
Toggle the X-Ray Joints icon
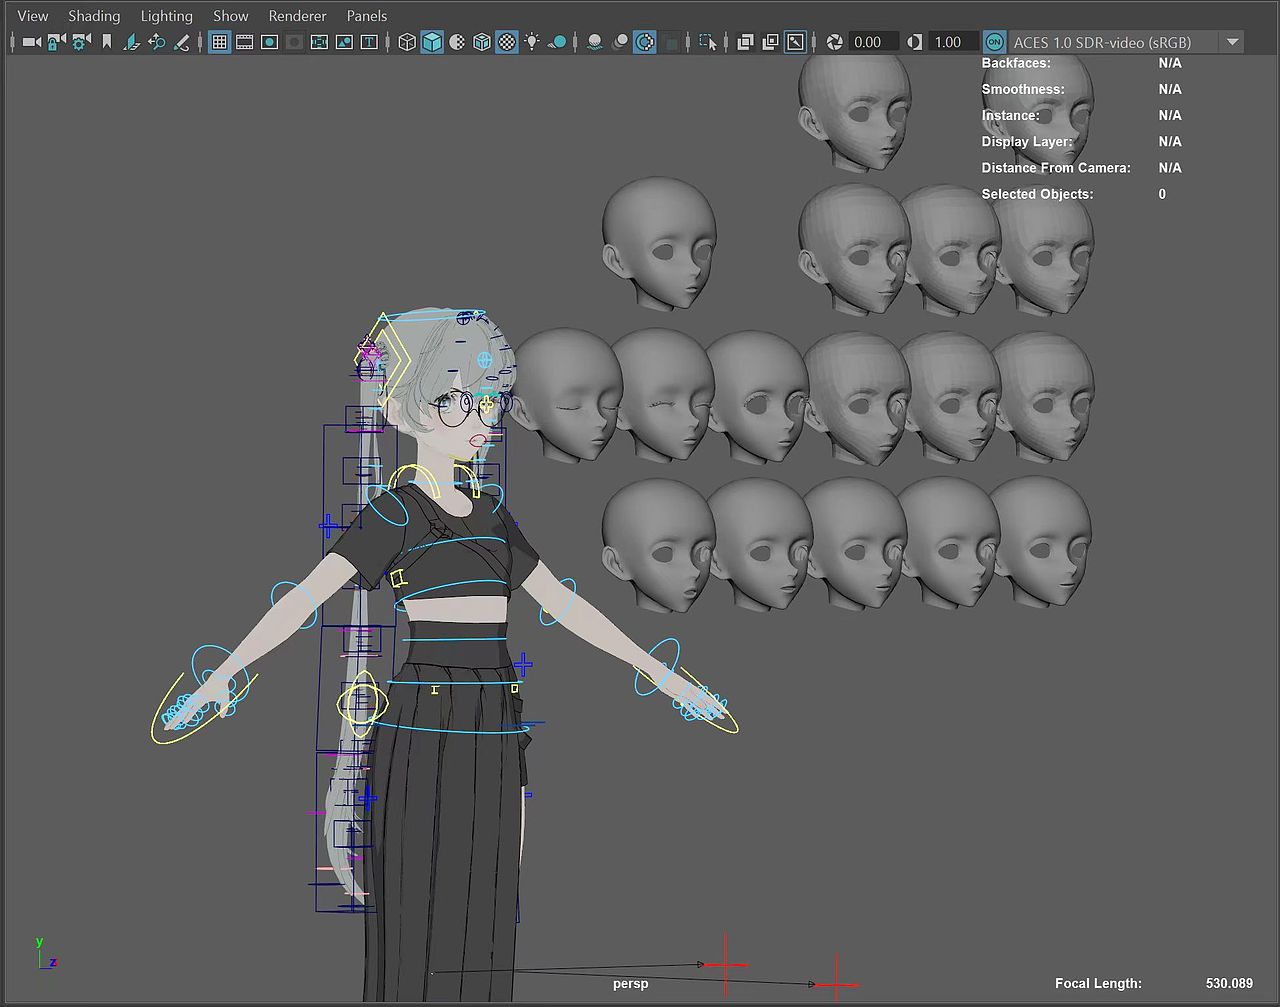tap(795, 42)
